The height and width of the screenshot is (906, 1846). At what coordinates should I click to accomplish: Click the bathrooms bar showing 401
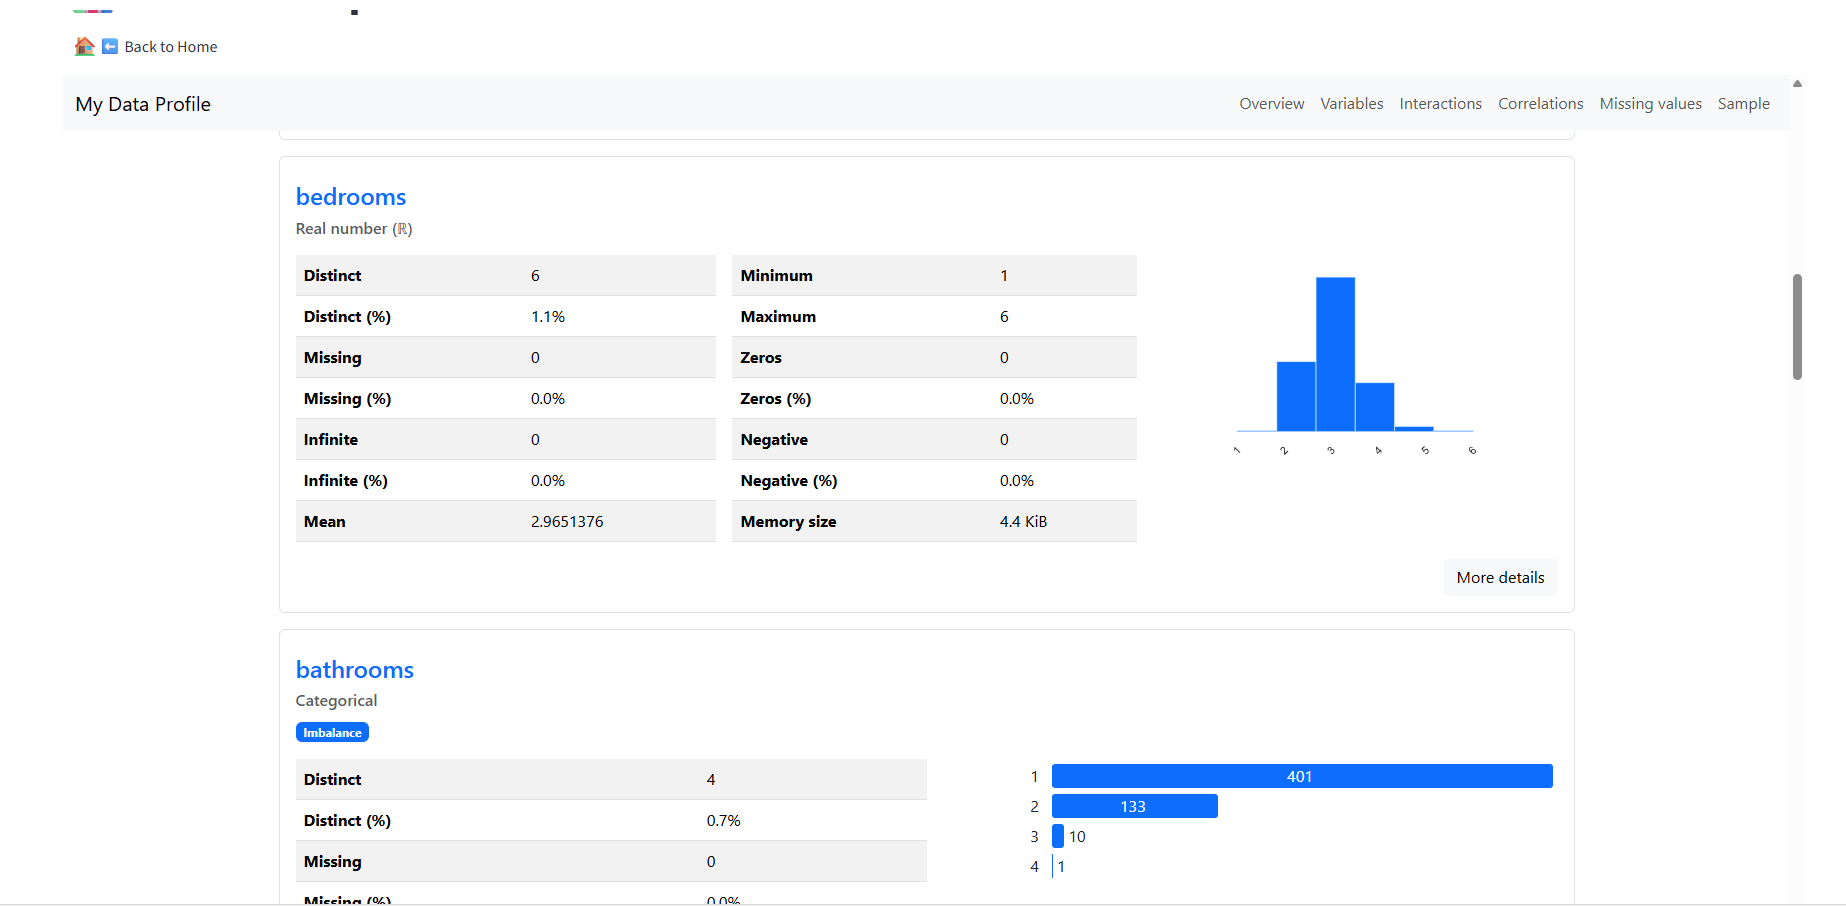[1302, 776]
